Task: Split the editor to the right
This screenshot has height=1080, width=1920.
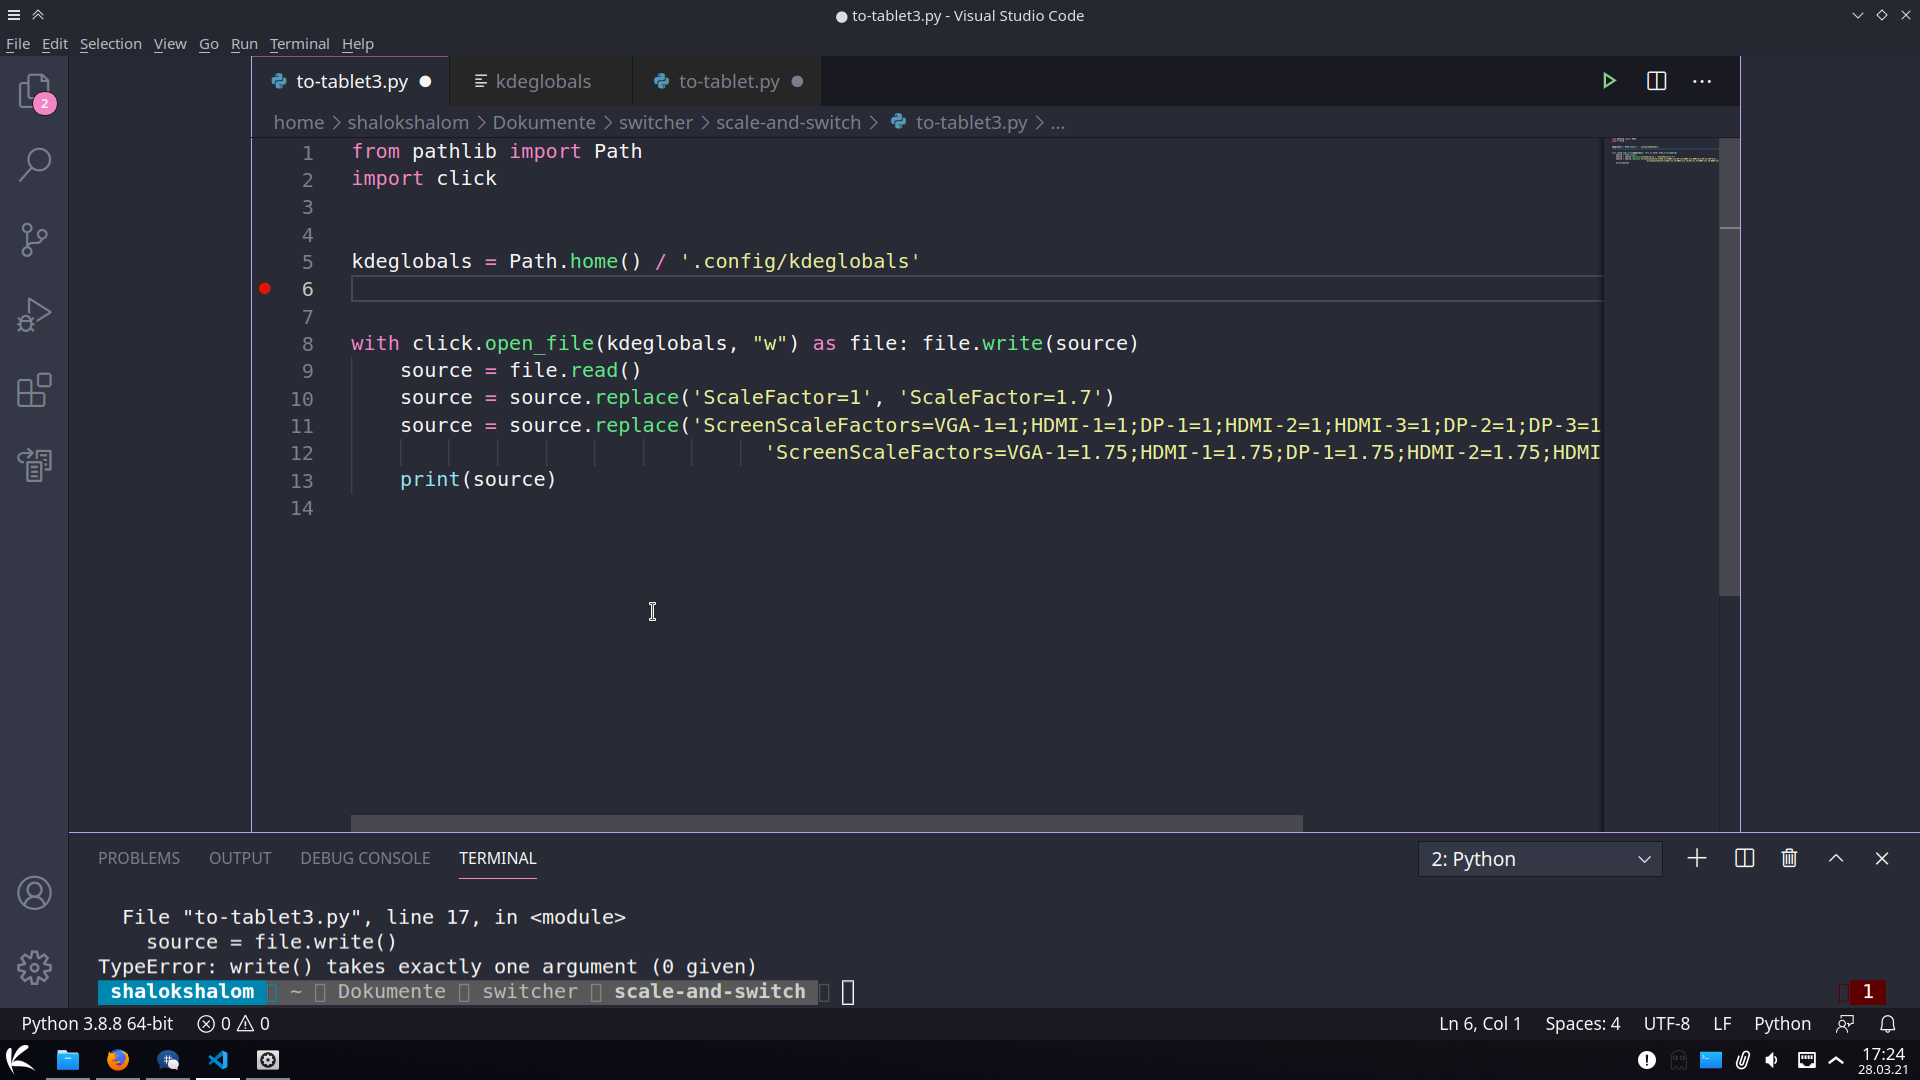Action: [x=1657, y=81]
